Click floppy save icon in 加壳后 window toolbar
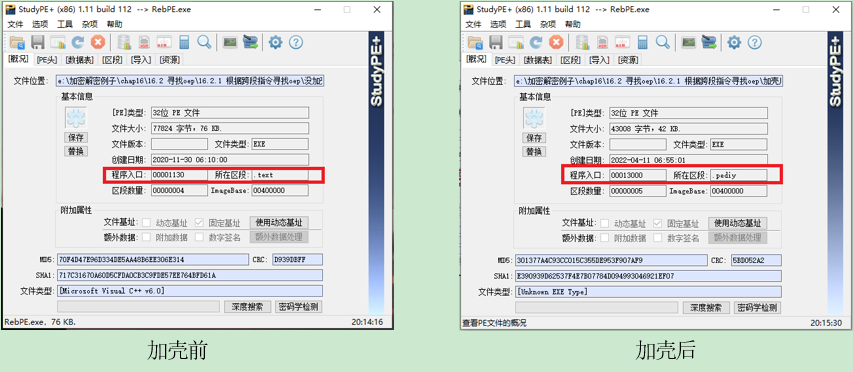The height and width of the screenshot is (372, 853). pyautogui.click(x=496, y=42)
